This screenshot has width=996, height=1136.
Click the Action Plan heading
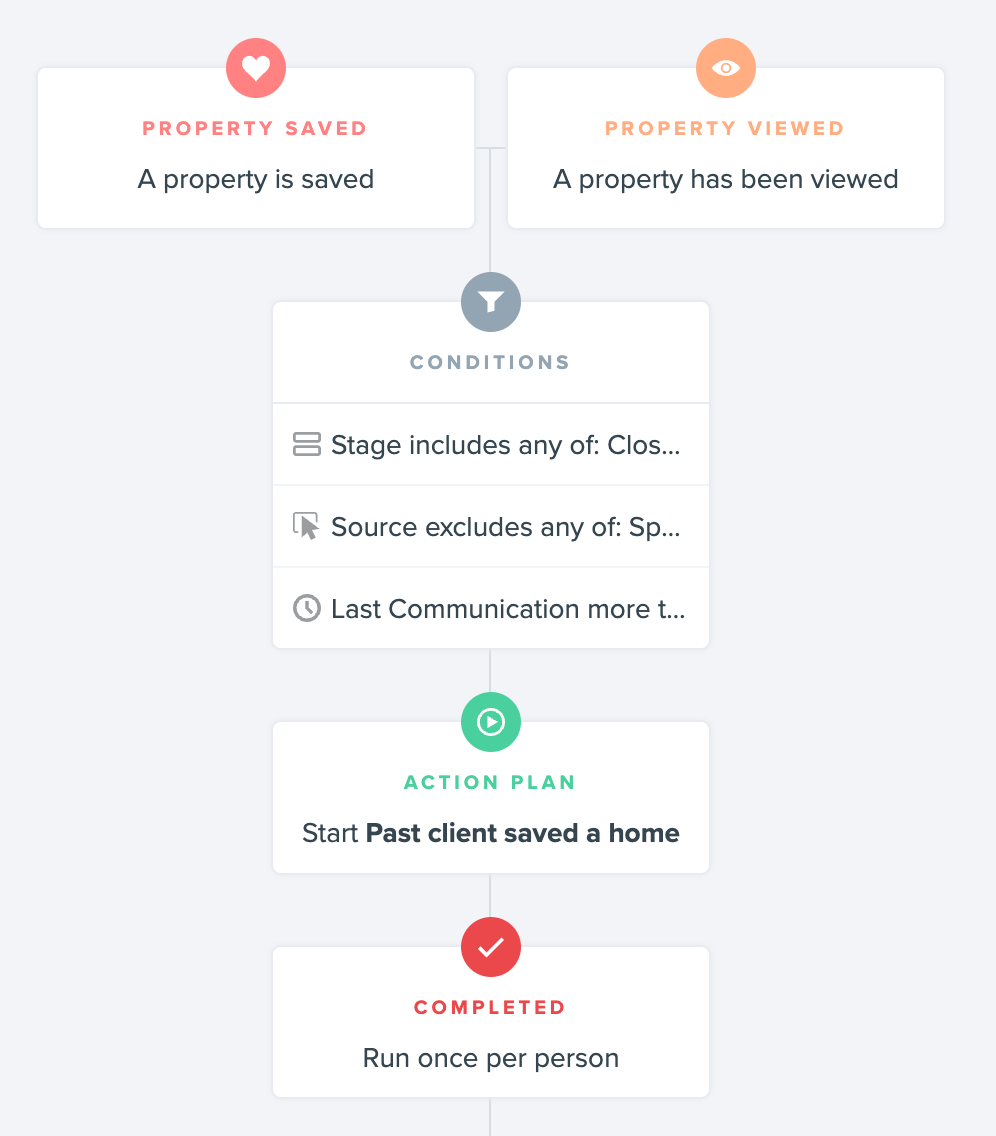(x=490, y=782)
